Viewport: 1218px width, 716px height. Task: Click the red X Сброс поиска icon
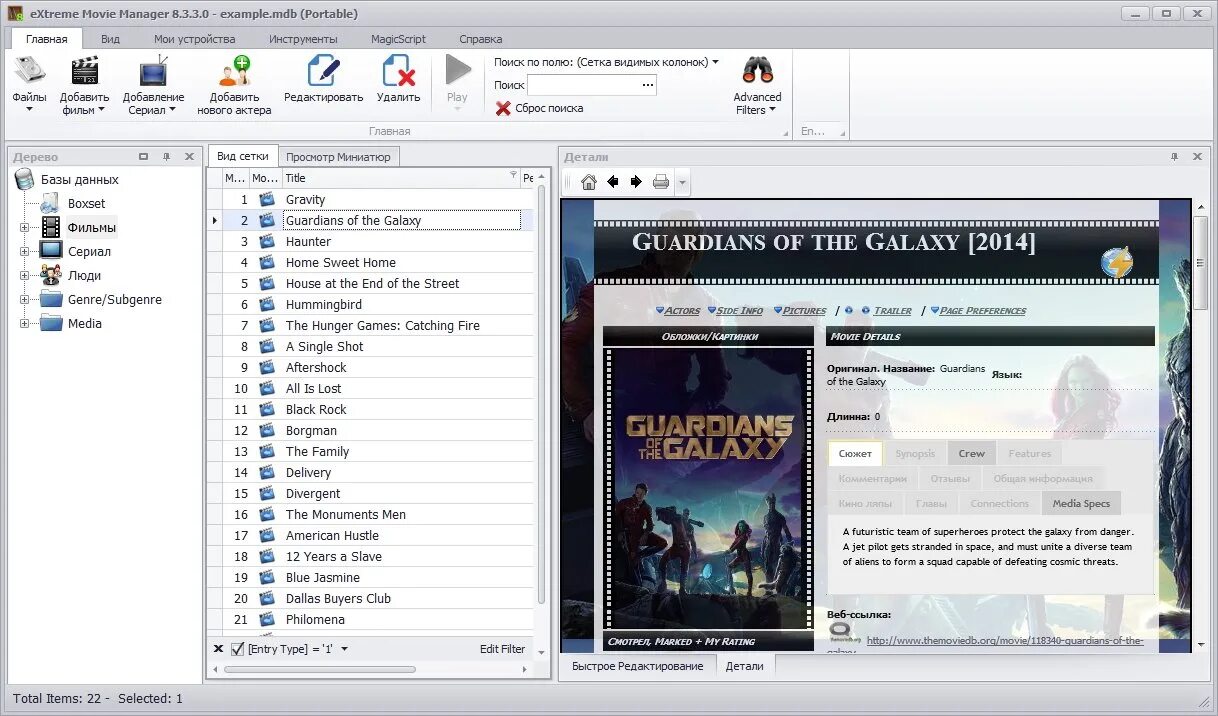[x=503, y=108]
